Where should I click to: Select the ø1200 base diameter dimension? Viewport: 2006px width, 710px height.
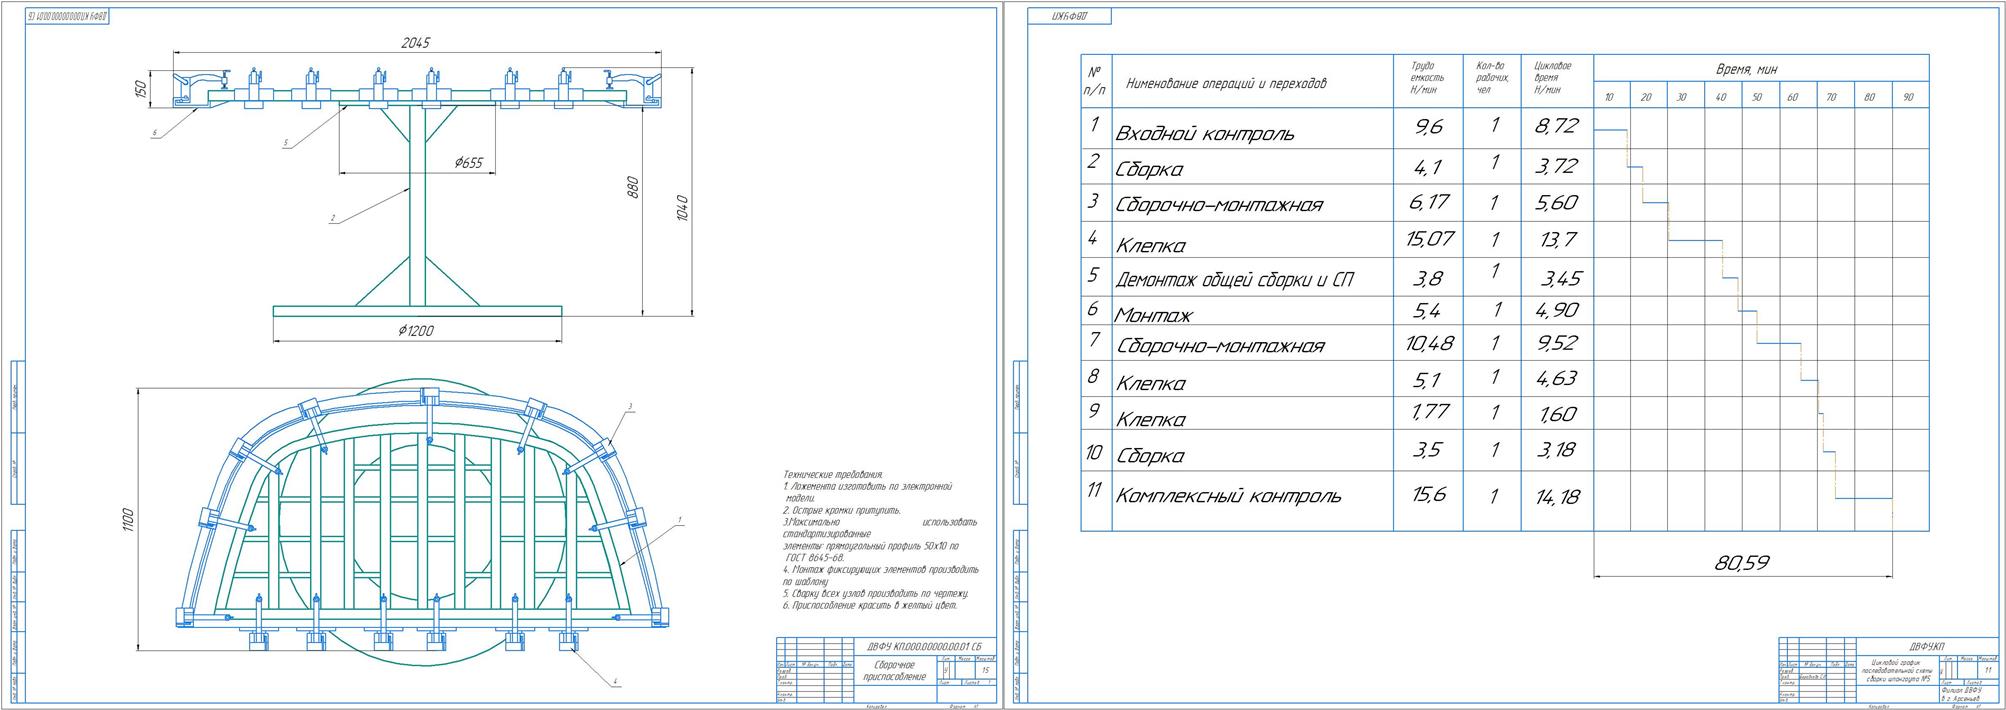tap(416, 331)
